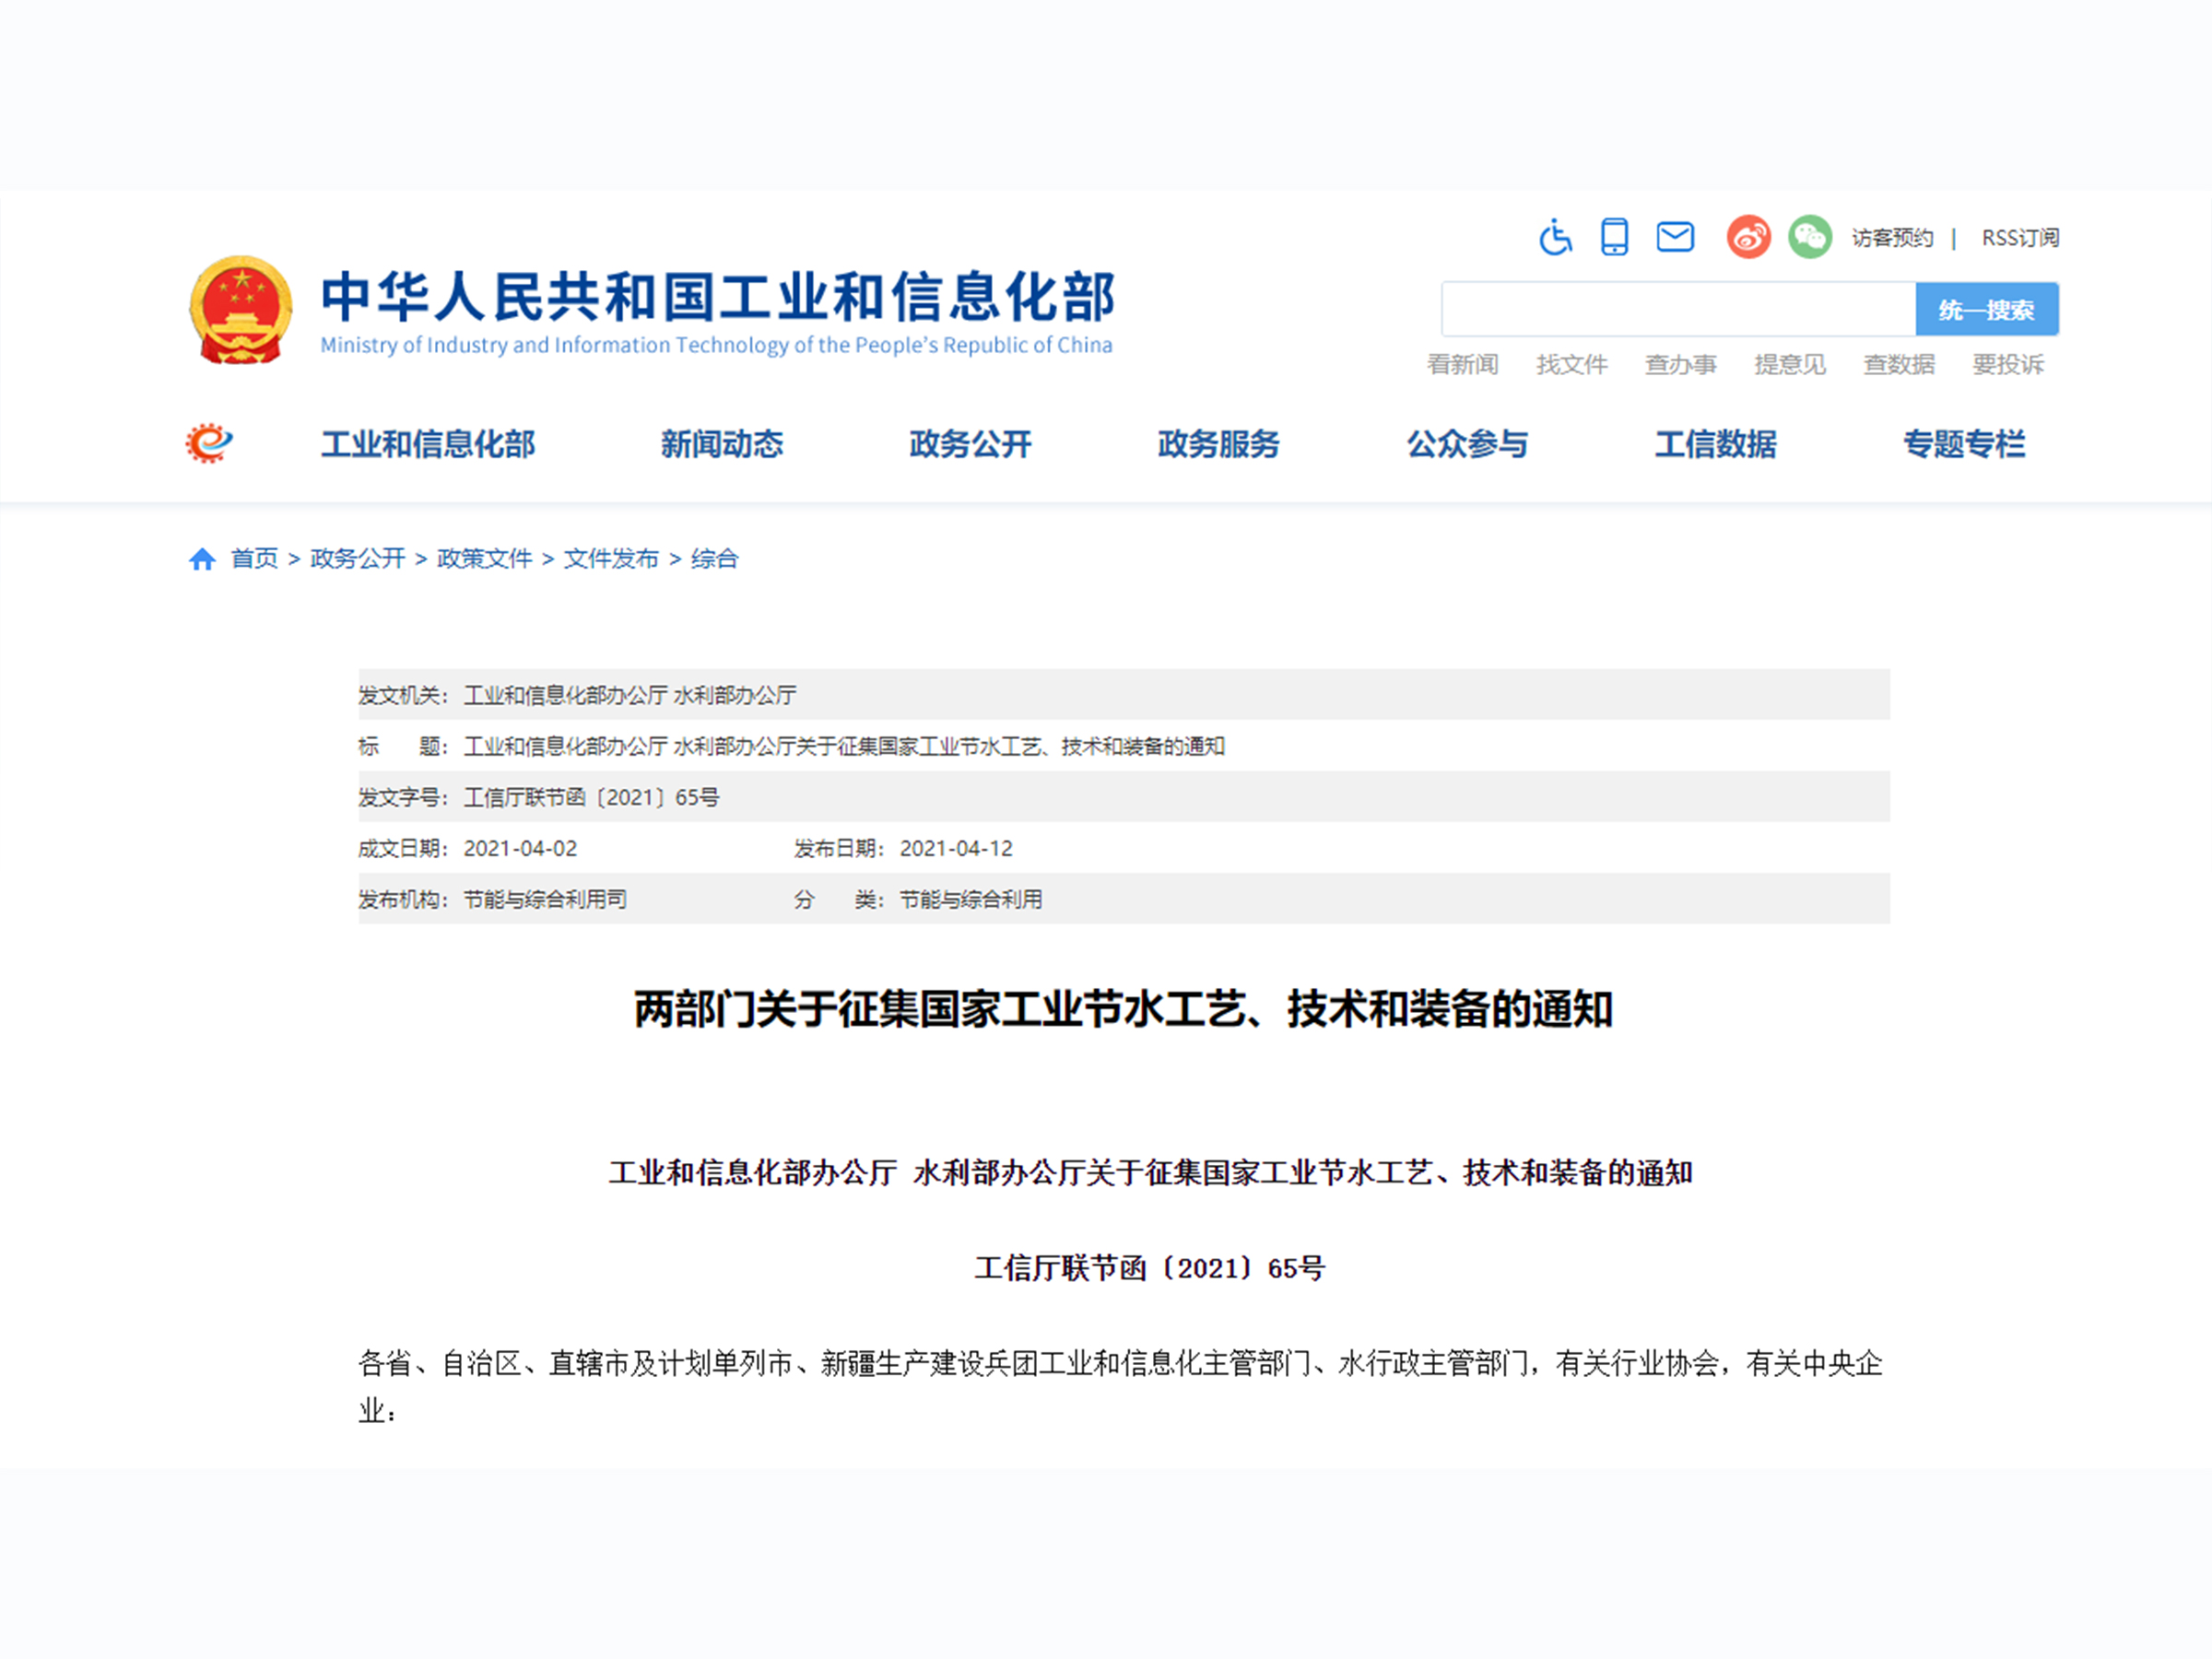Select 找文件 quick link

pyautogui.click(x=1572, y=364)
